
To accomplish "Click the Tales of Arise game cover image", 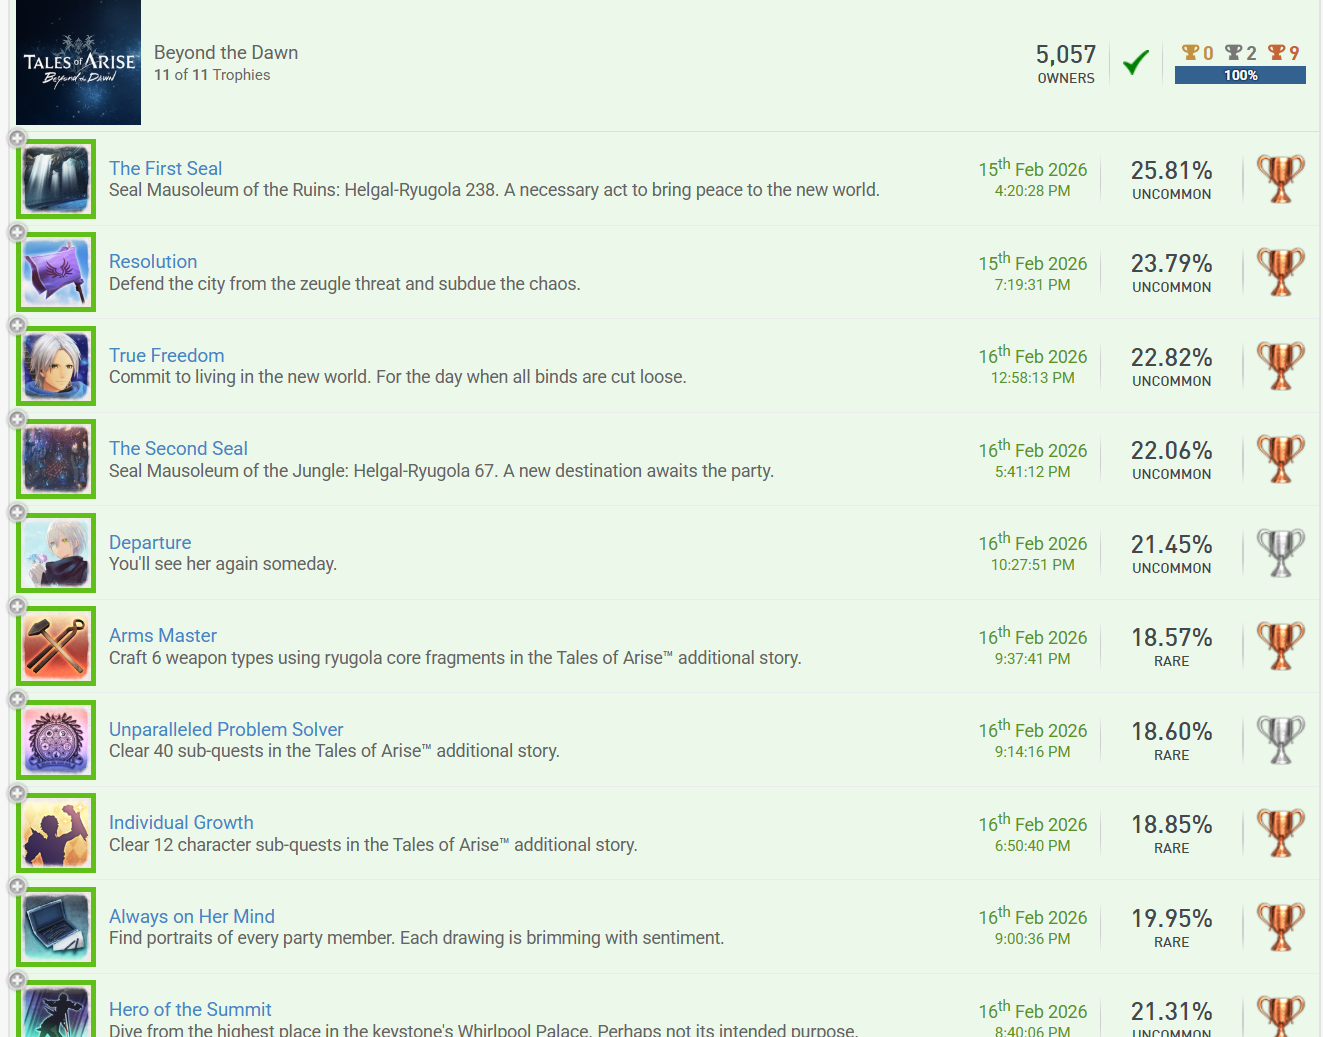I will point(79,63).
